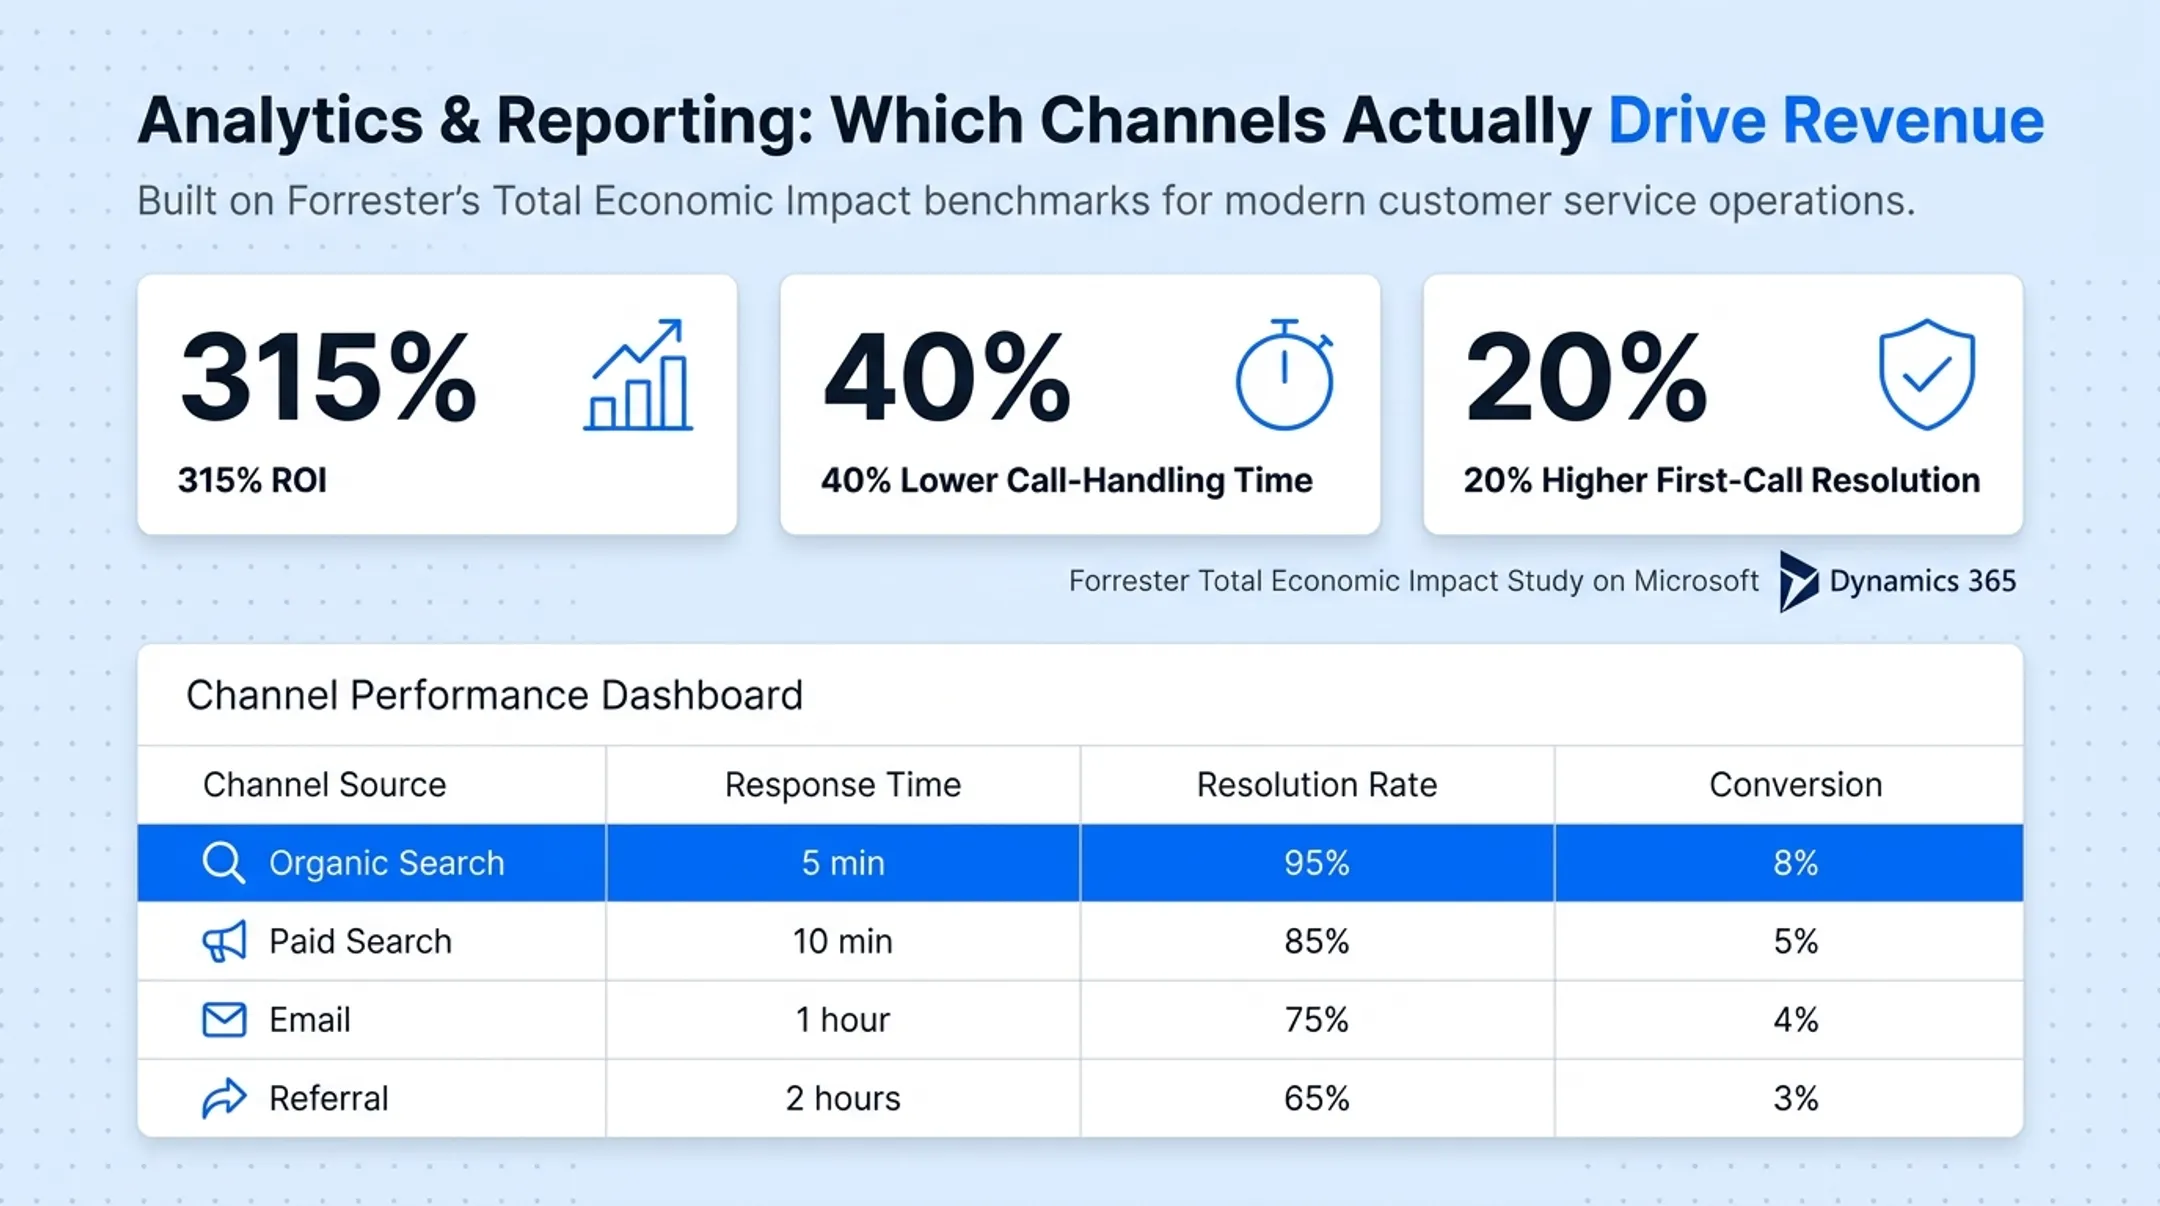The height and width of the screenshot is (1206, 2160).
Task: Click the 75% resolution rate cell
Action: (x=1317, y=1020)
